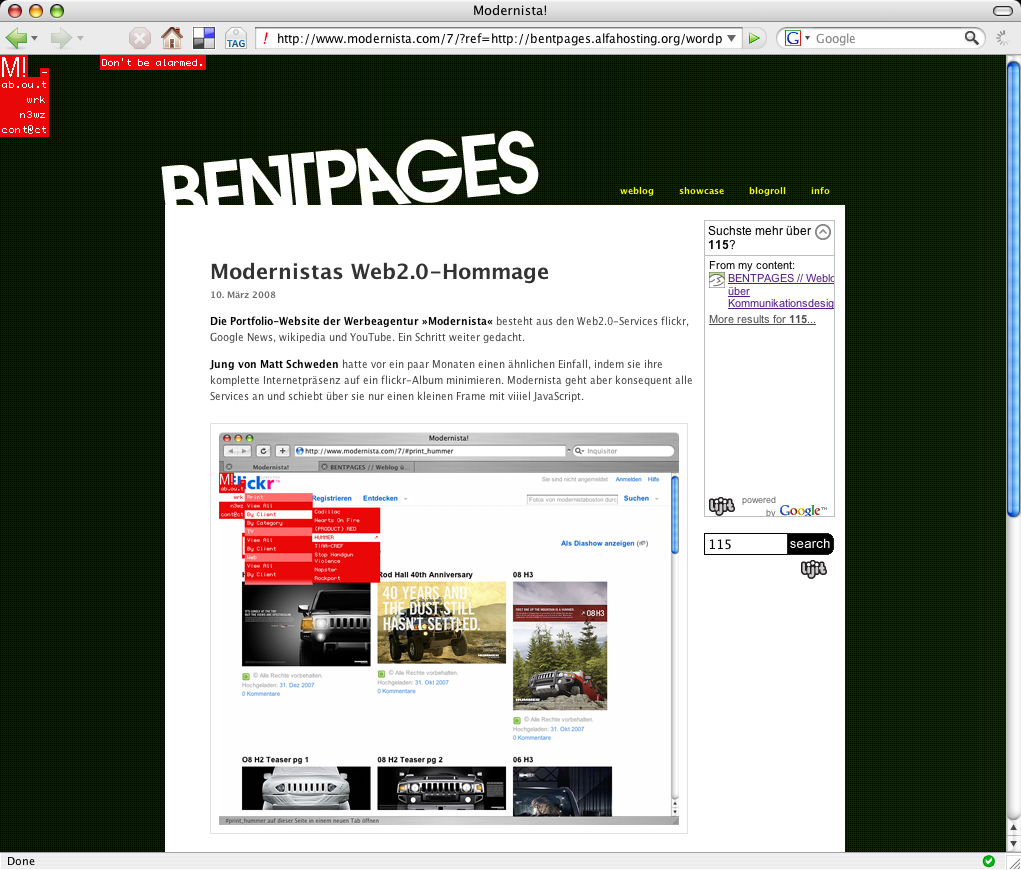This screenshot has width=1021, height=870.
Task: Click the window toolbar toggle pill button
Action: pyautogui.click(x=1002, y=10)
